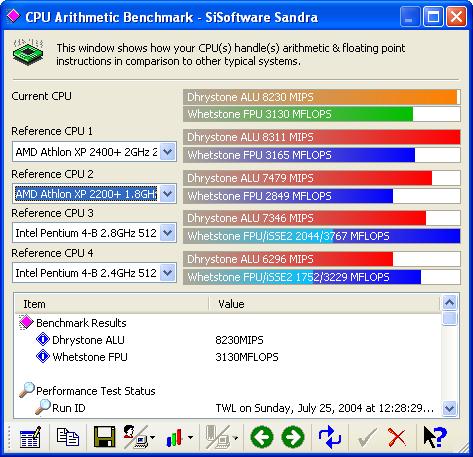Click magnifier icon beside Run ID

(x=43, y=407)
